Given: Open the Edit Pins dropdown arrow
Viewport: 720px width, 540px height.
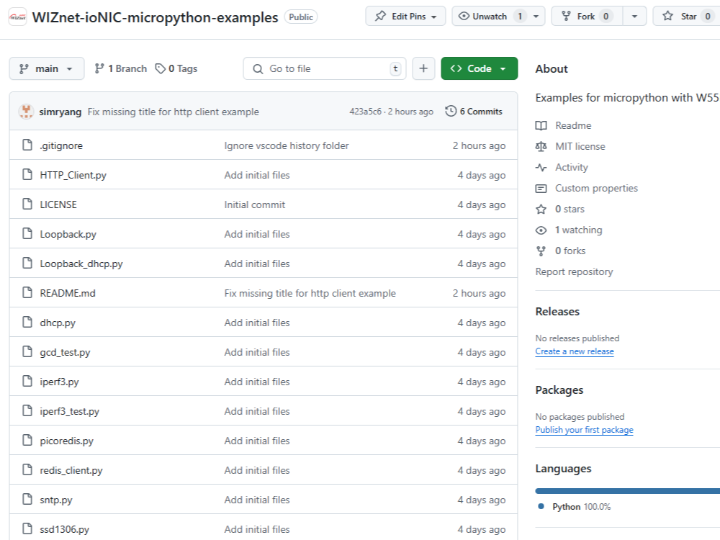Looking at the screenshot, I should [434, 17].
